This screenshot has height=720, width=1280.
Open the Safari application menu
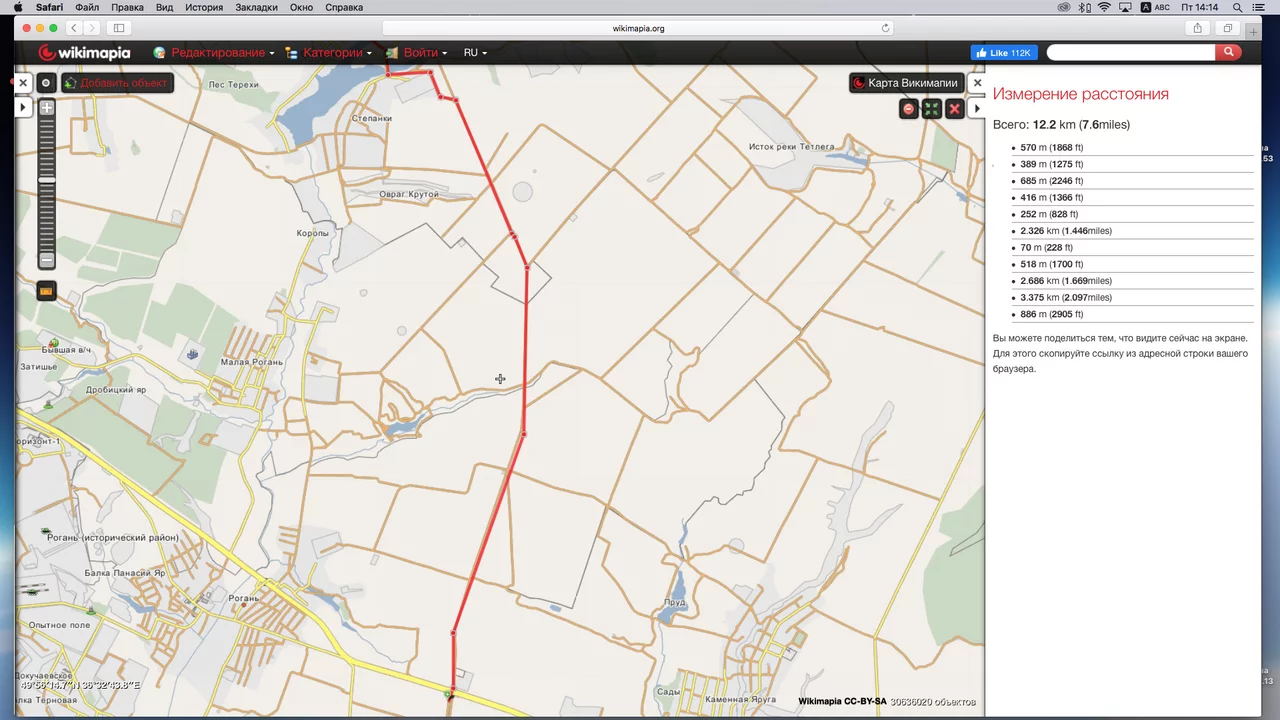[x=49, y=7]
